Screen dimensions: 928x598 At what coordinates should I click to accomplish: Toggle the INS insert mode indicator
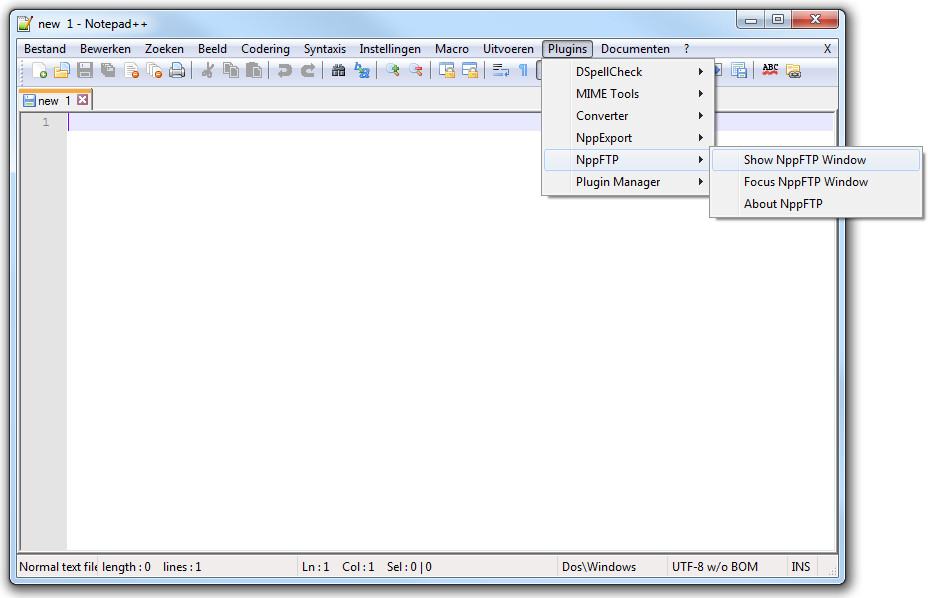point(801,567)
